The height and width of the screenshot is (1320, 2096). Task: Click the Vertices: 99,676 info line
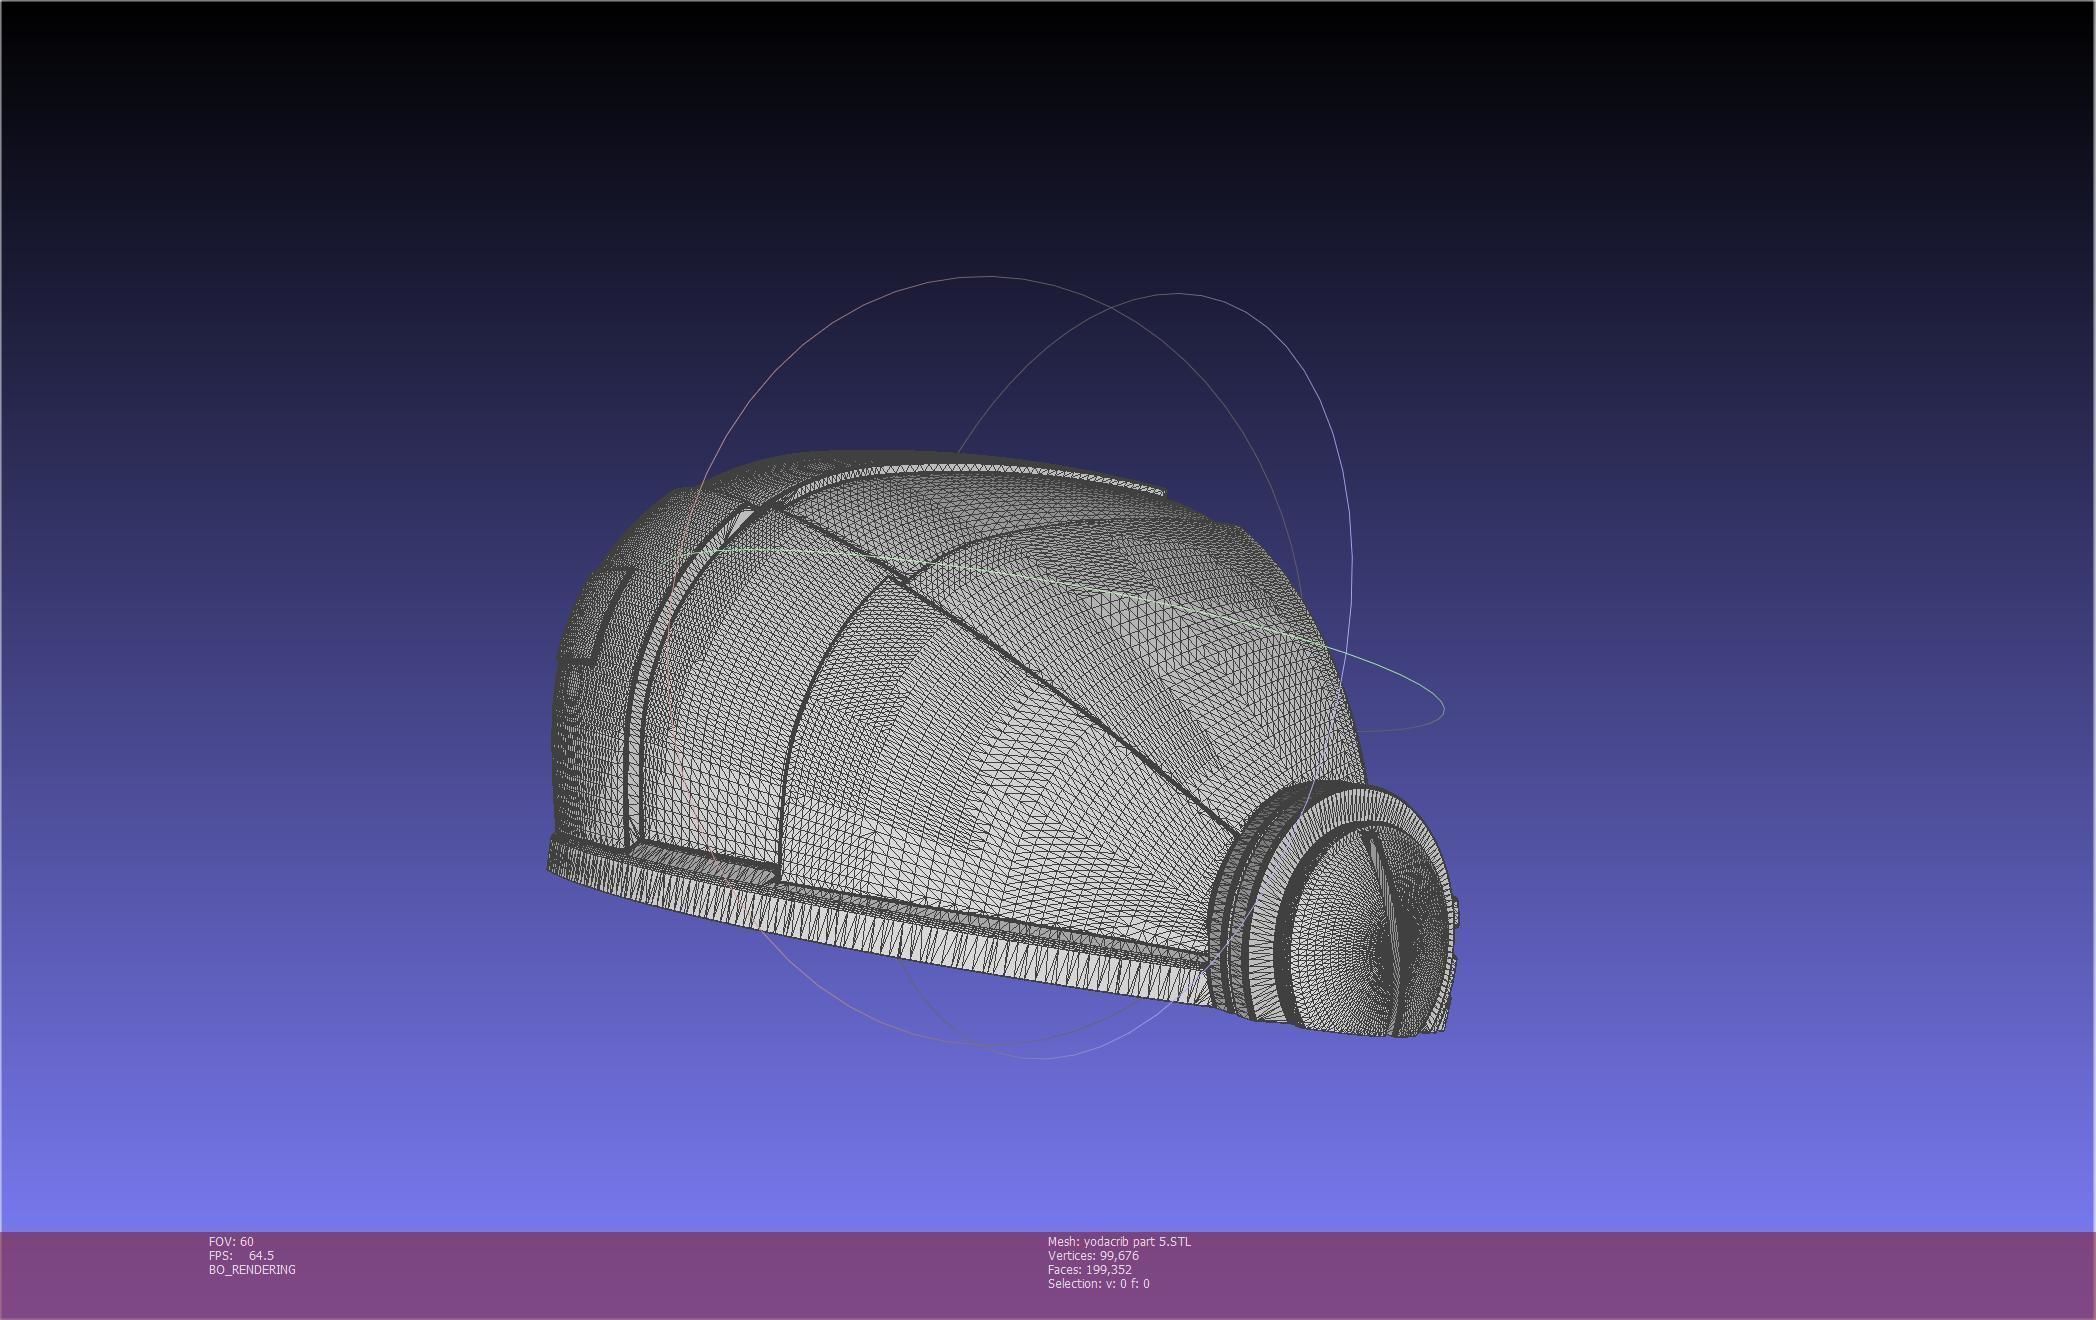point(1093,1255)
